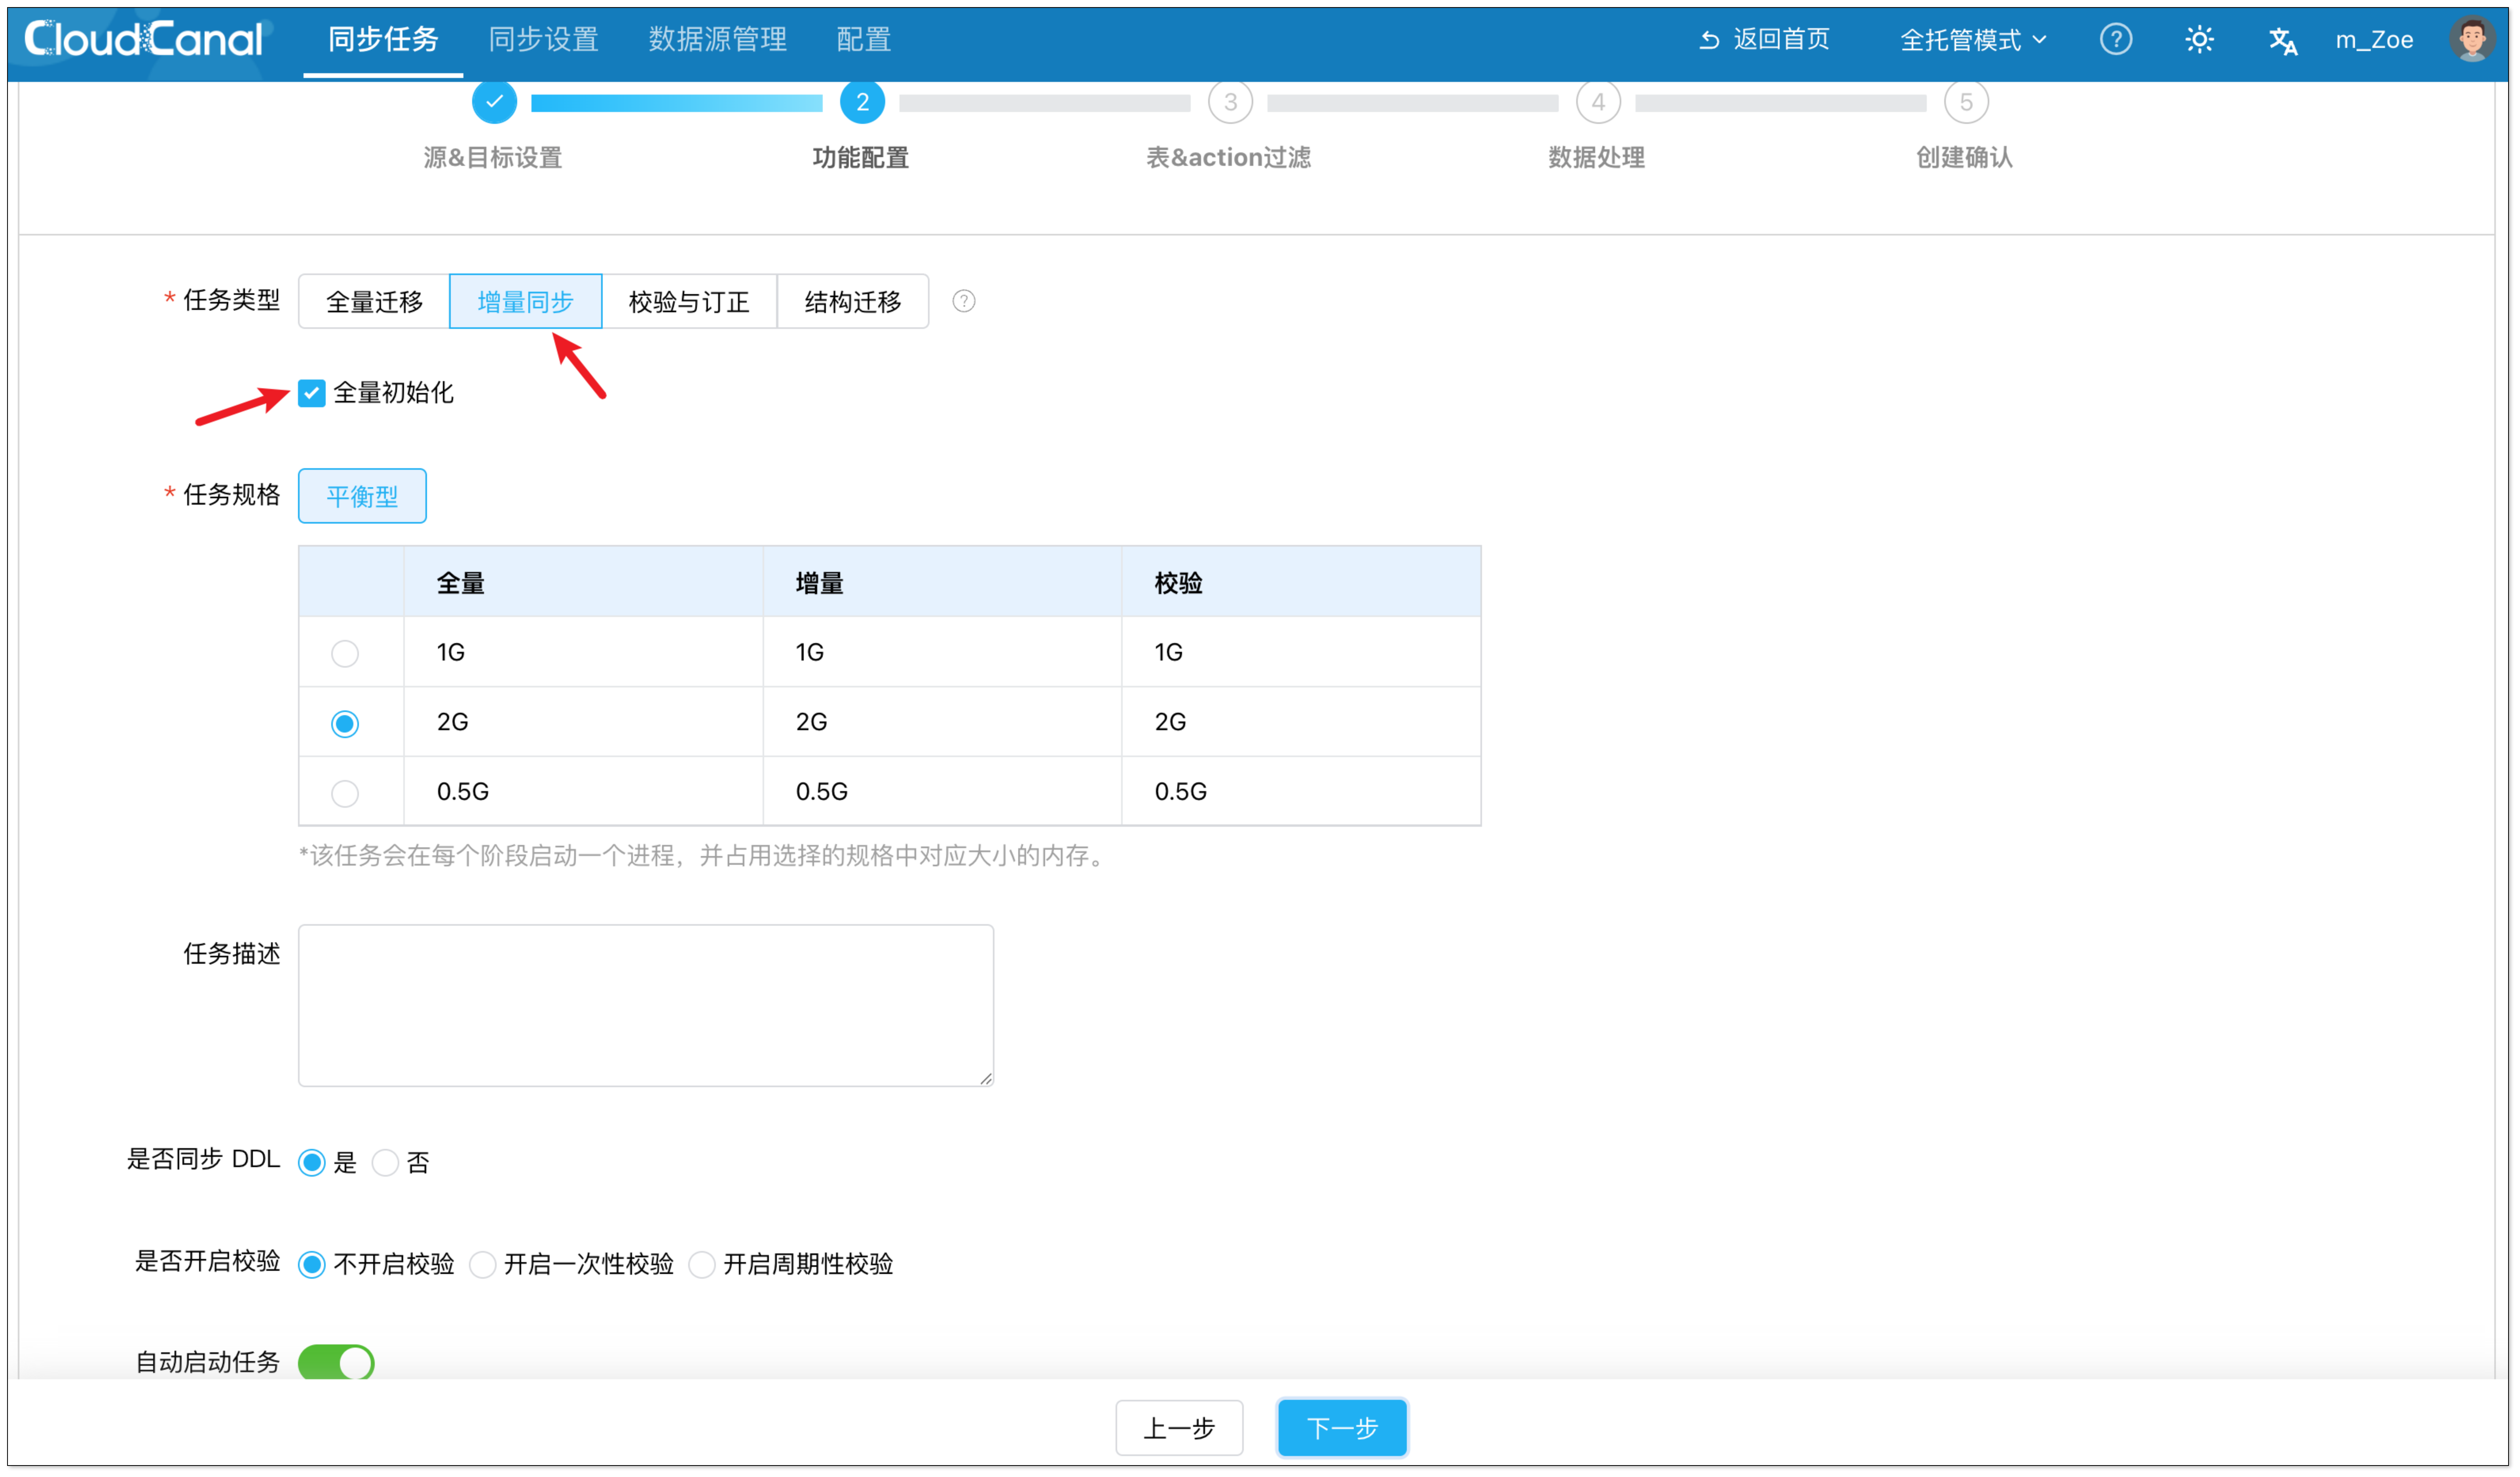Open the help question mark icon
Image resolution: width=2520 pixels, height=1477 pixels.
2115,39
